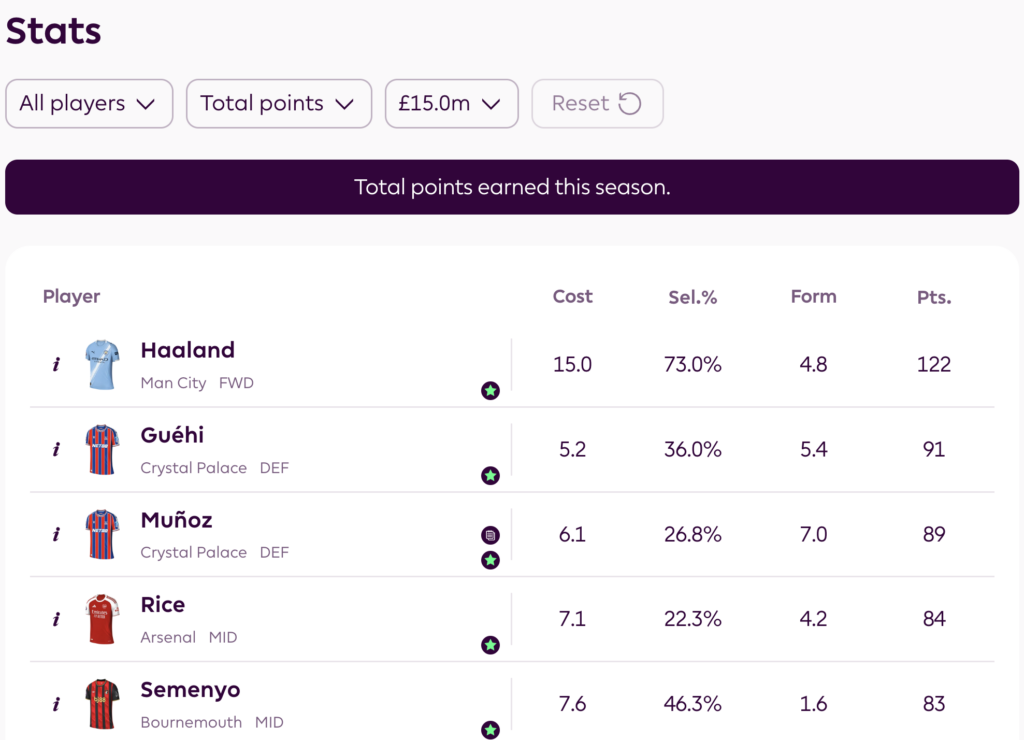Open Haaland's player info icon
1024x740 pixels.
click(56, 365)
